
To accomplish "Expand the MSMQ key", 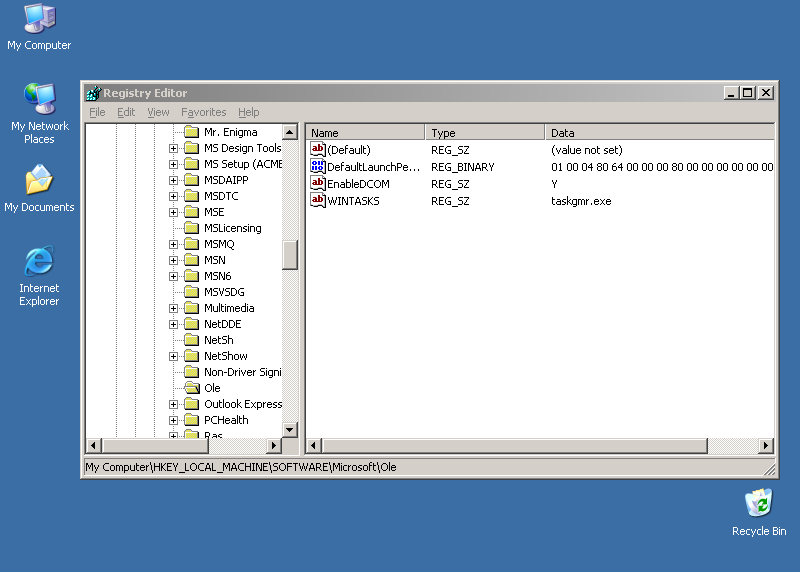I will pos(173,244).
